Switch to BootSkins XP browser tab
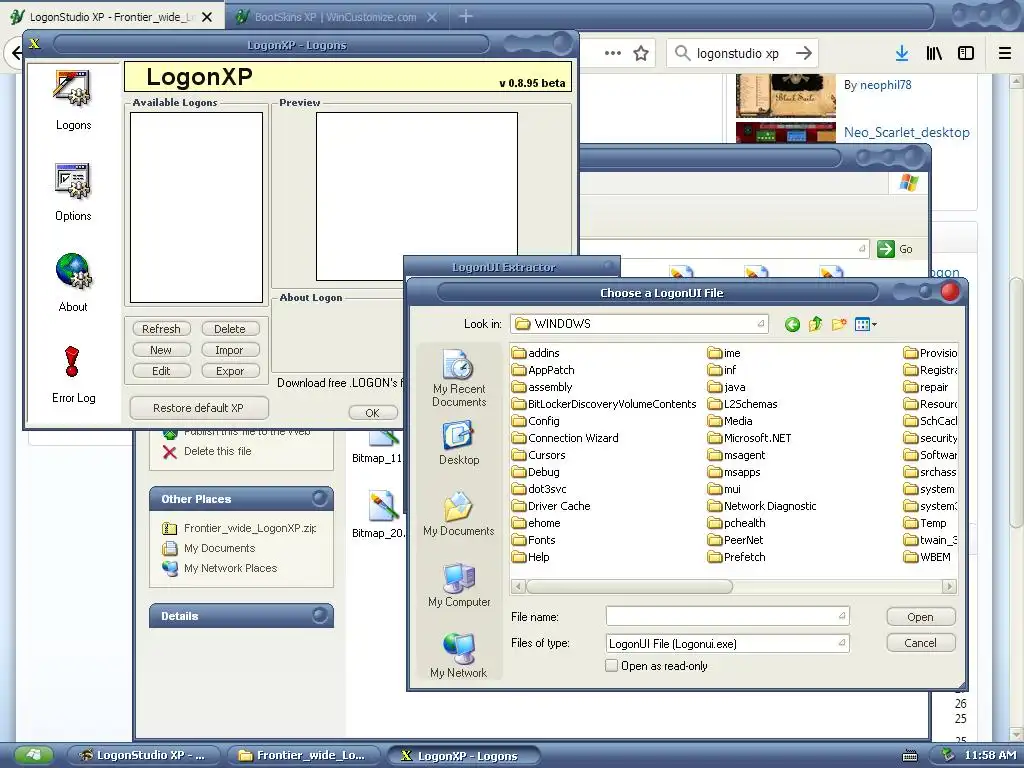 [x=335, y=16]
